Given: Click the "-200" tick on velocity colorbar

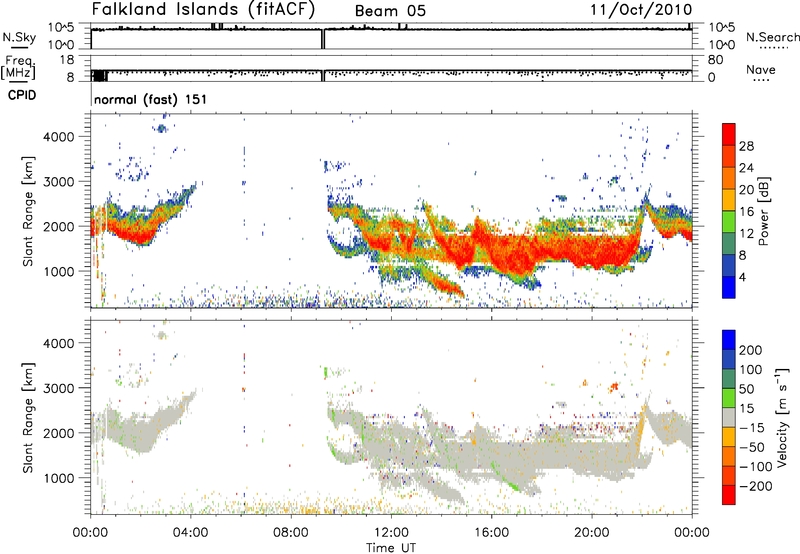Looking at the screenshot, I should click(756, 486).
